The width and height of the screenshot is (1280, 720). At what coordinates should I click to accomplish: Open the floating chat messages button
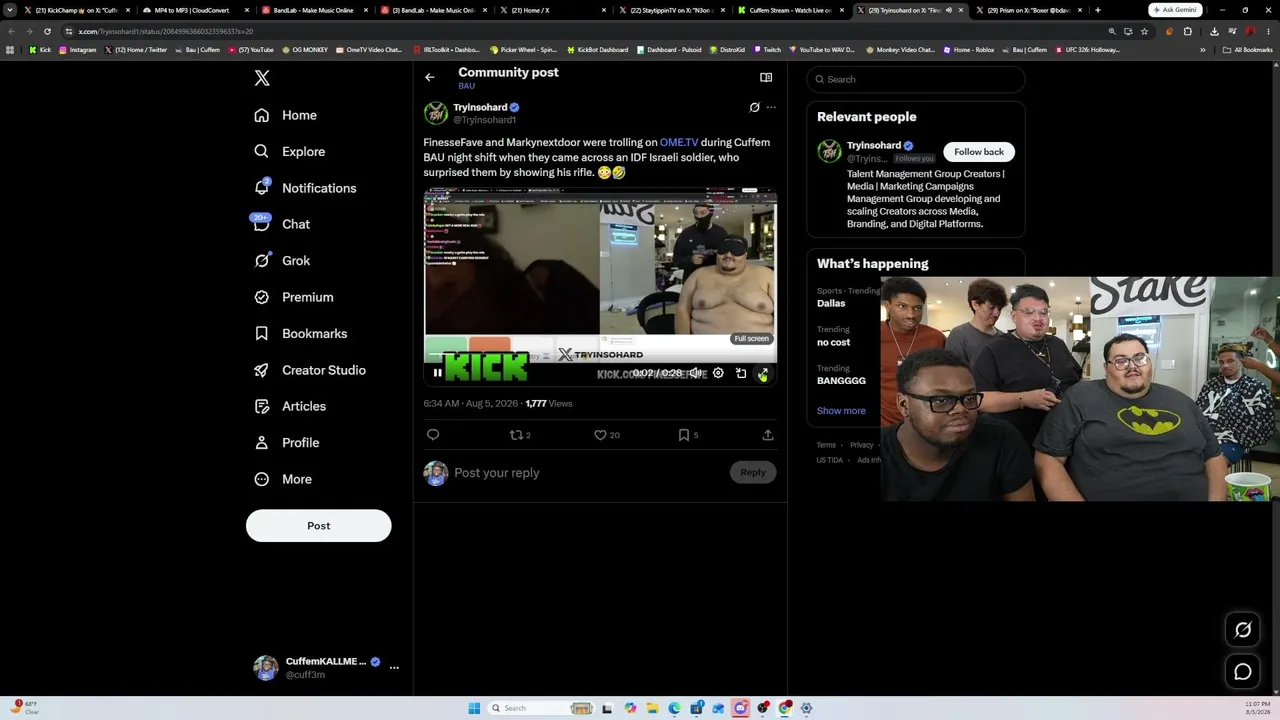pos(1243,672)
